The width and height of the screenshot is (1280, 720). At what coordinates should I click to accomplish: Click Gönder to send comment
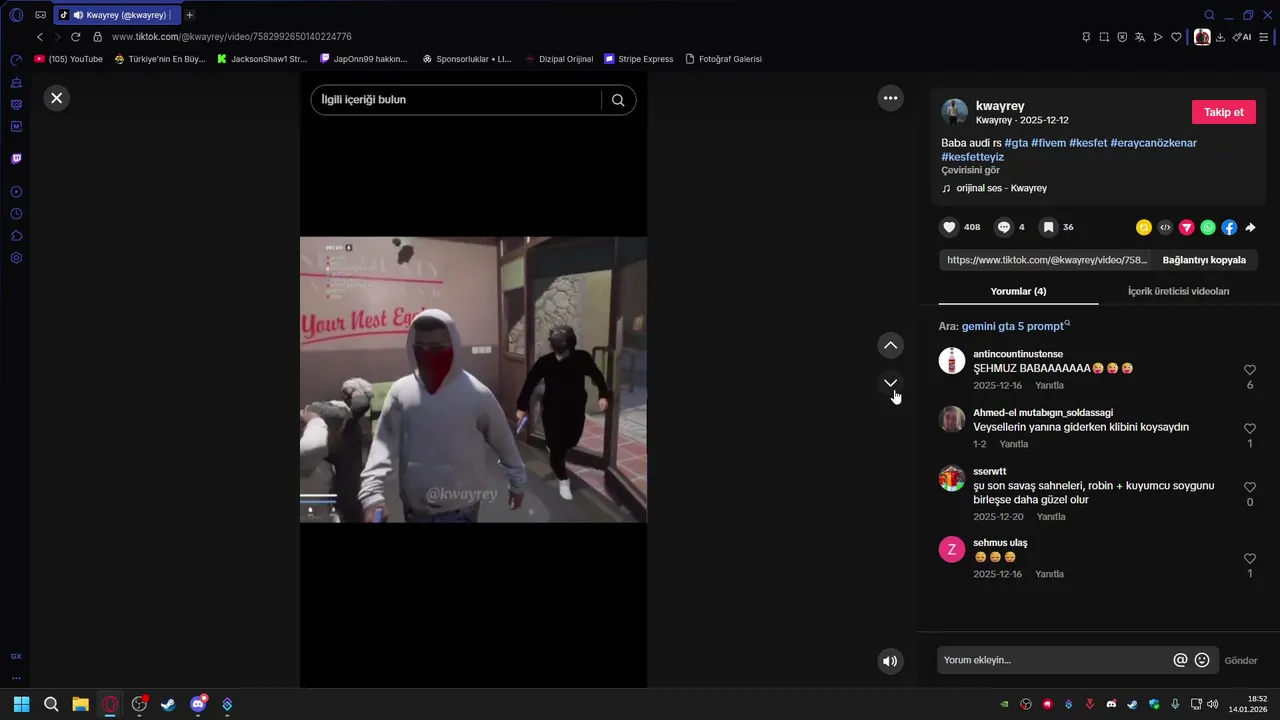coord(1241,661)
